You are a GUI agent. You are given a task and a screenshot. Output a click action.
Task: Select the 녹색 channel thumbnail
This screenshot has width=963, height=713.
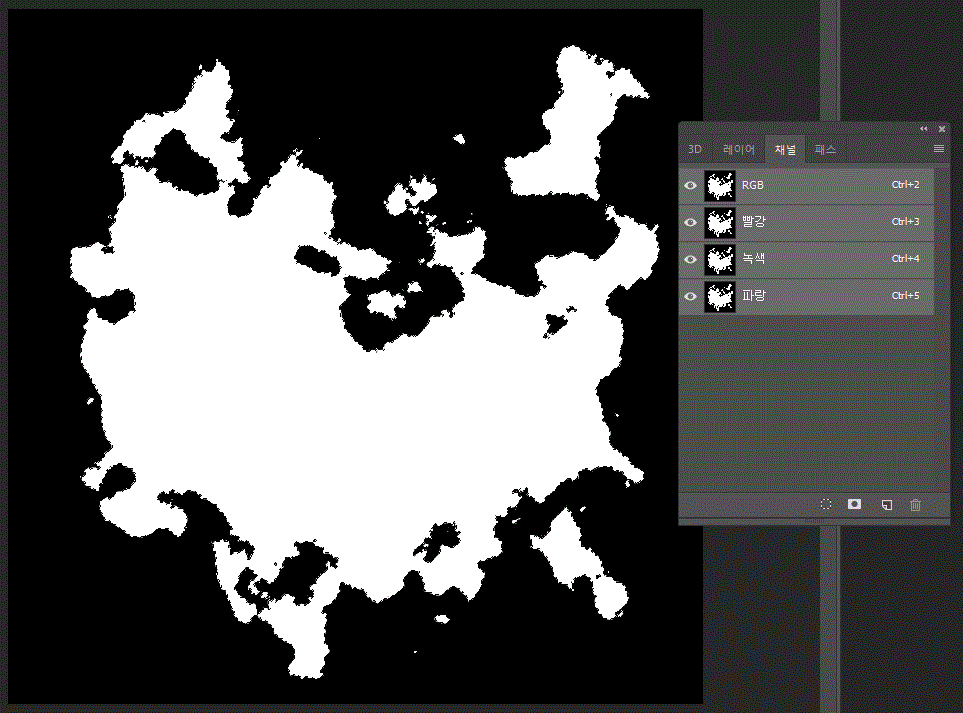coord(720,259)
